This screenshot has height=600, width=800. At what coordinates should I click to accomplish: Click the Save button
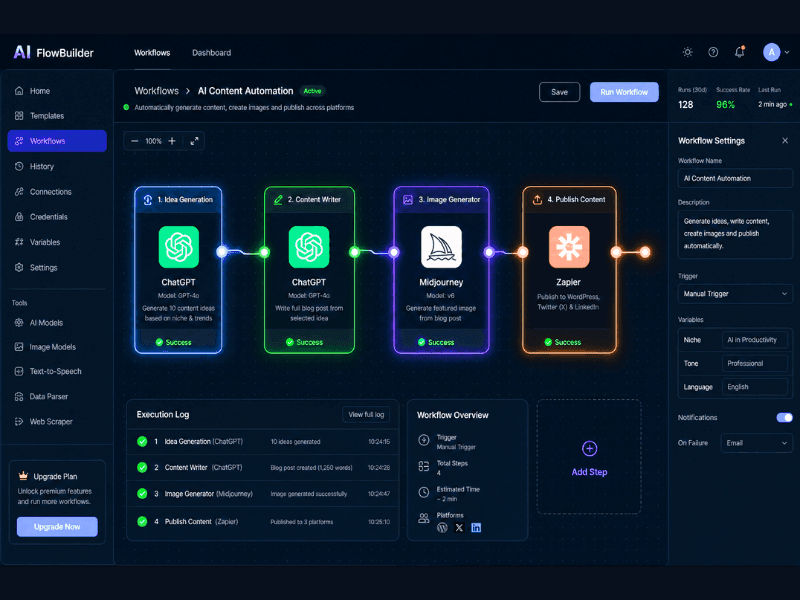click(559, 92)
